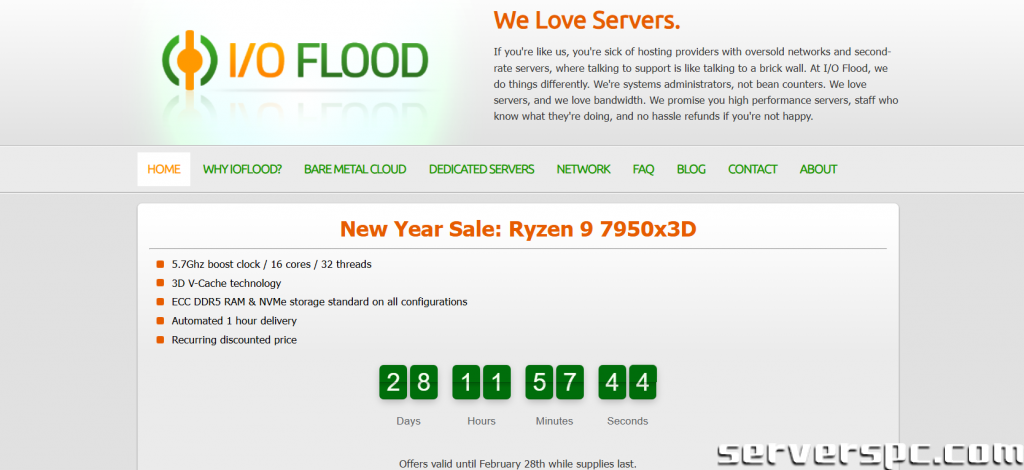Click the orange bullet beside Automated 1 hour delivery
1024x470 pixels.
pos(160,321)
